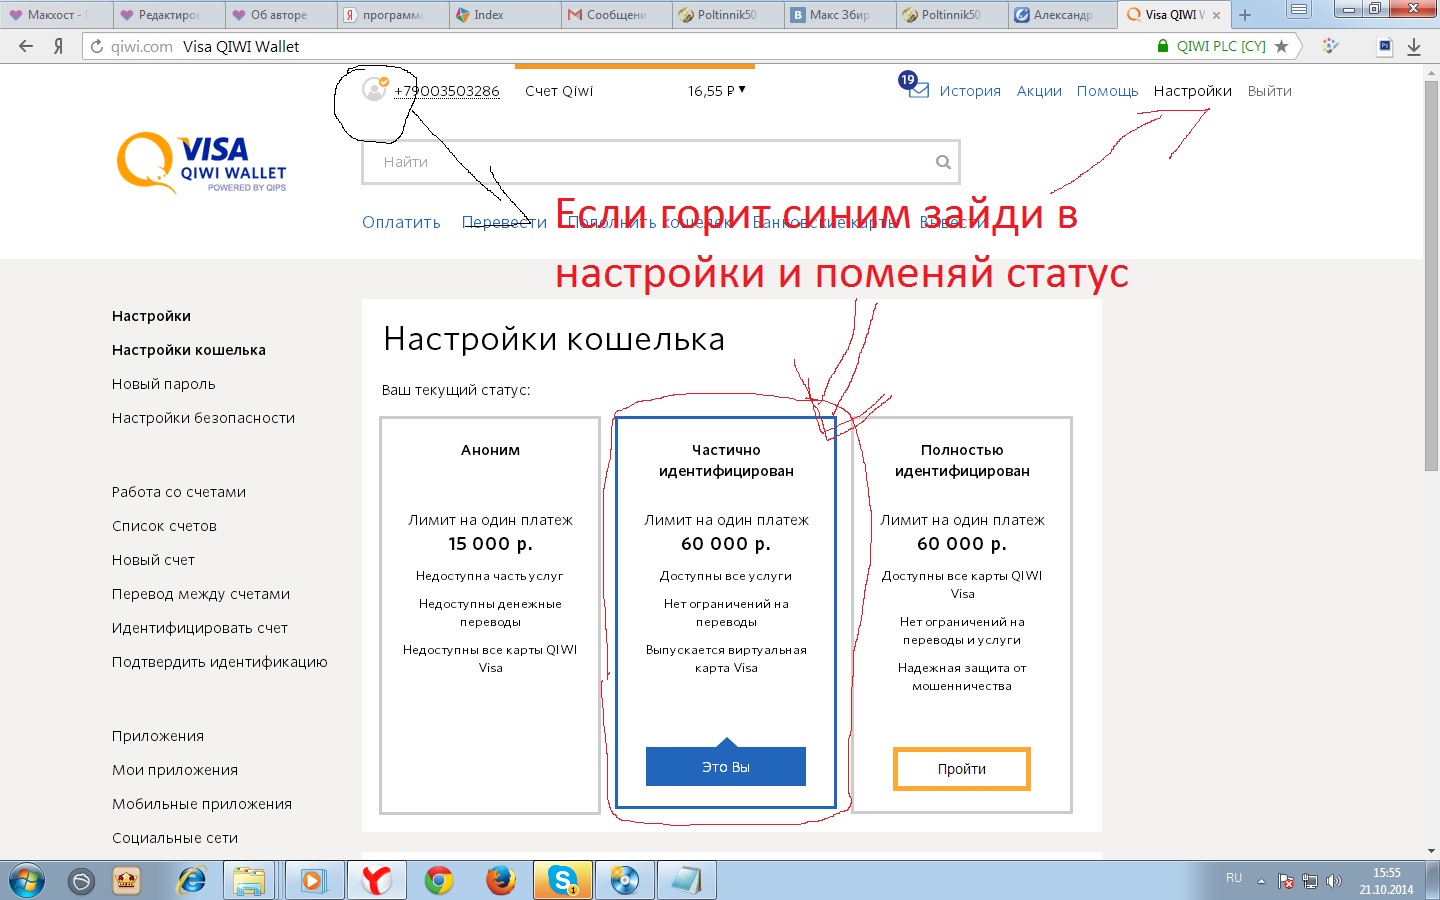Open Помощь in the top menu
Image resolution: width=1440 pixels, height=900 pixels.
coord(1107,91)
